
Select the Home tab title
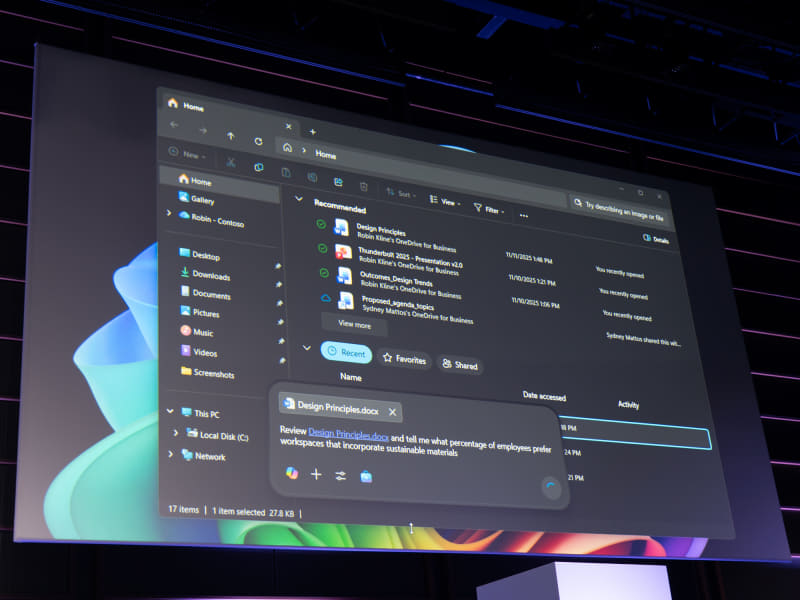pyautogui.click(x=193, y=107)
